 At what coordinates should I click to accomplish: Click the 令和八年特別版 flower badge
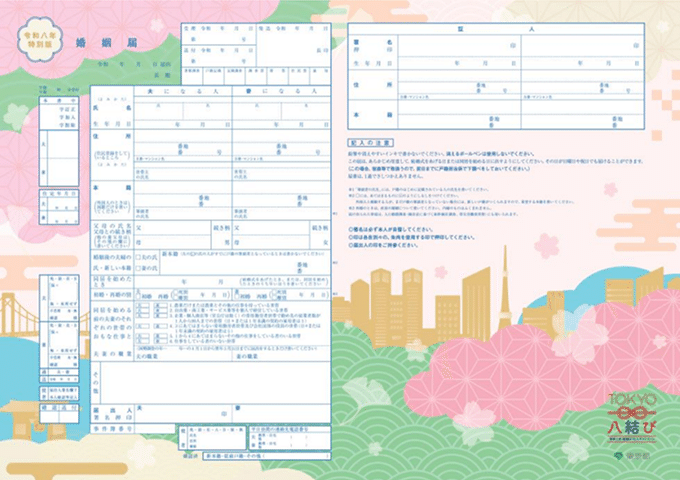coord(40,39)
